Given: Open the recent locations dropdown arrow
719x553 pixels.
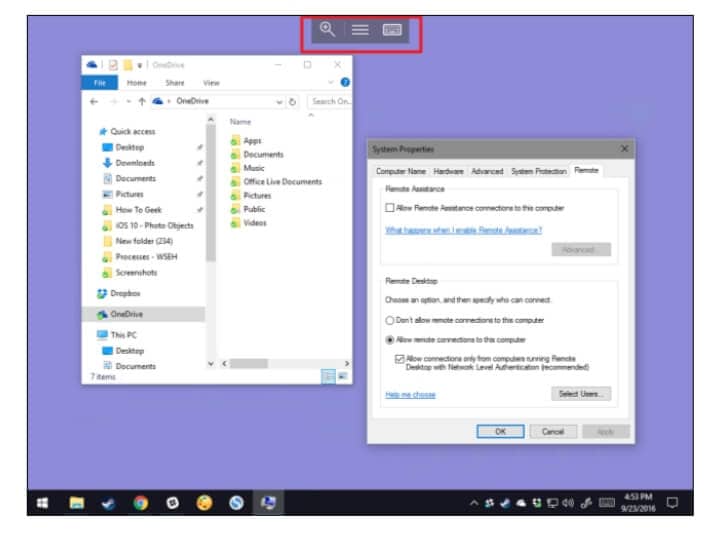Looking at the screenshot, I should point(128,101).
